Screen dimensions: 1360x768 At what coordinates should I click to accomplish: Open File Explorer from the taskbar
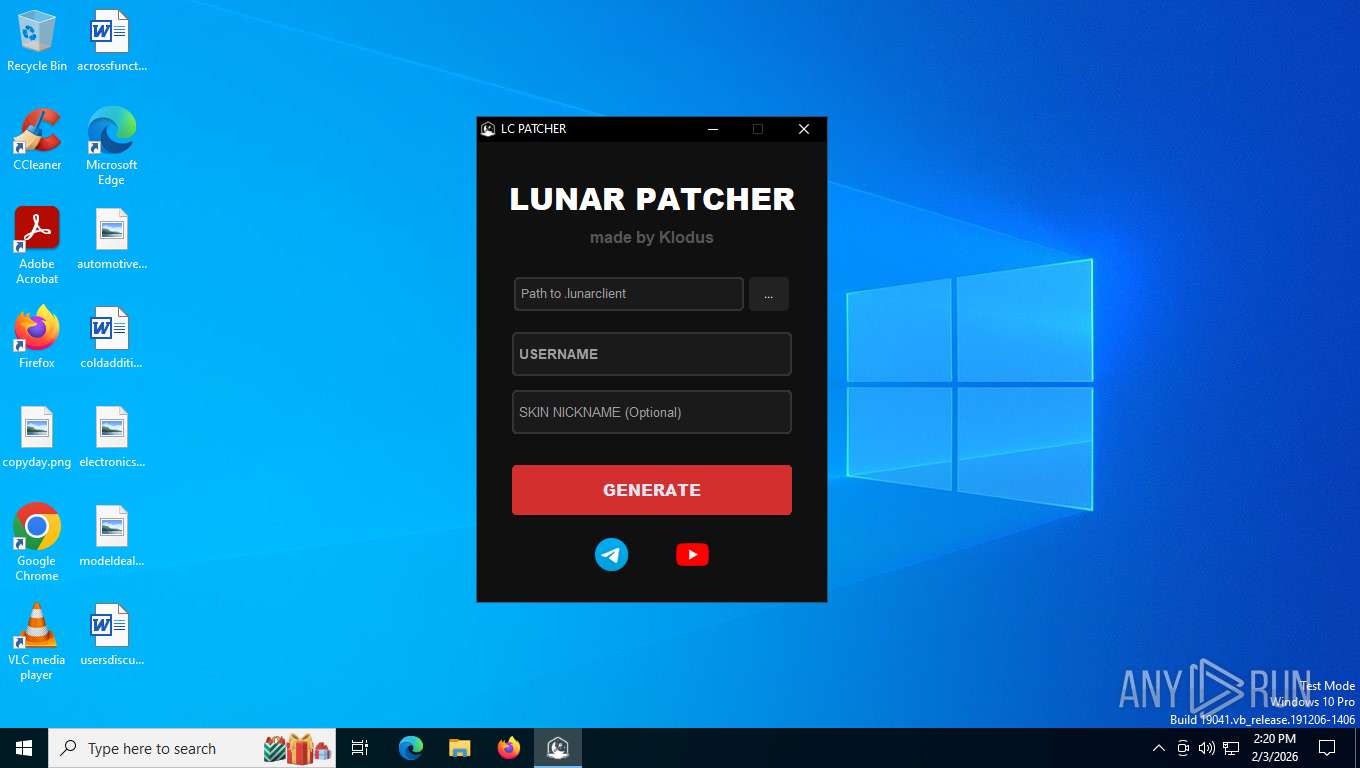click(x=460, y=748)
